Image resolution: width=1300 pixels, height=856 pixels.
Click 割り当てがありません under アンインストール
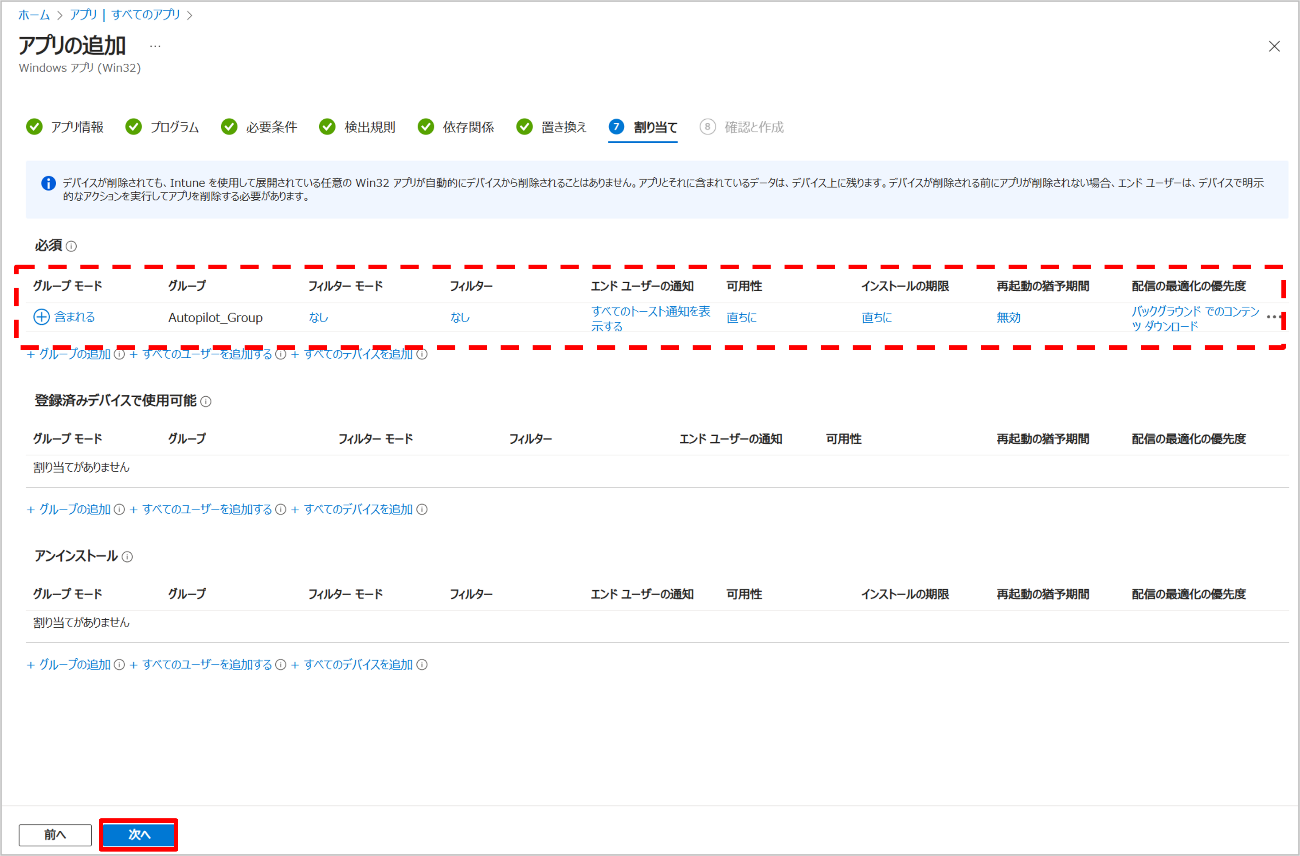click(x=81, y=622)
